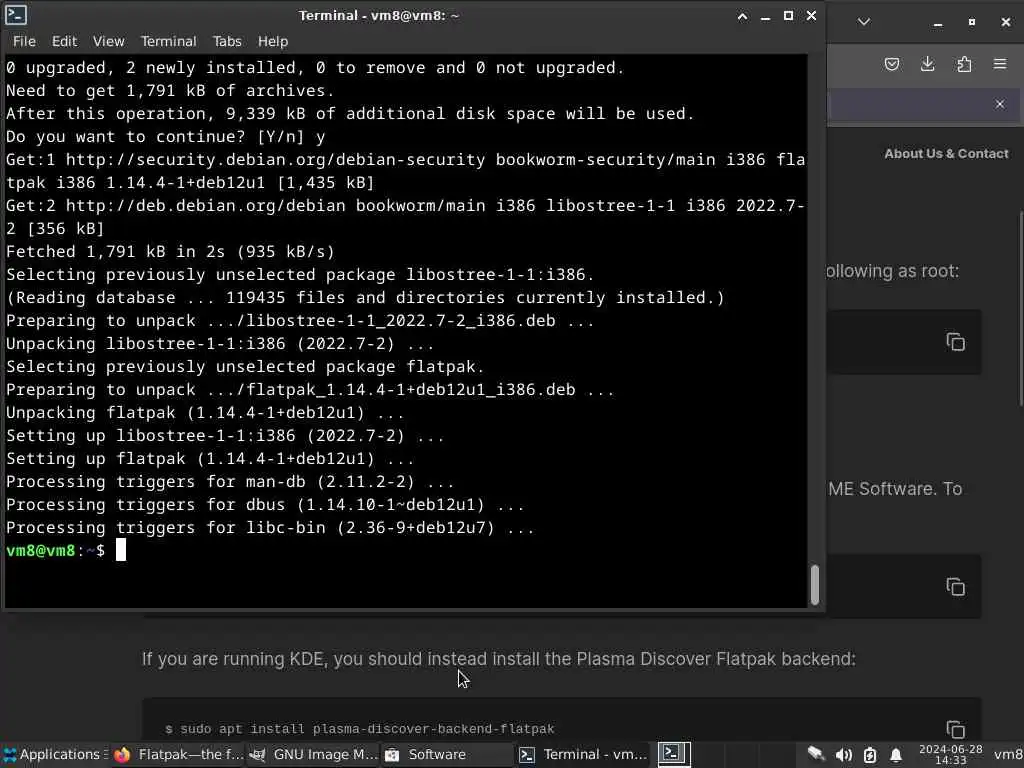This screenshot has width=1024, height=768.
Task: Open the Applications menu in taskbar
Action: pyautogui.click(x=54, y=754)
